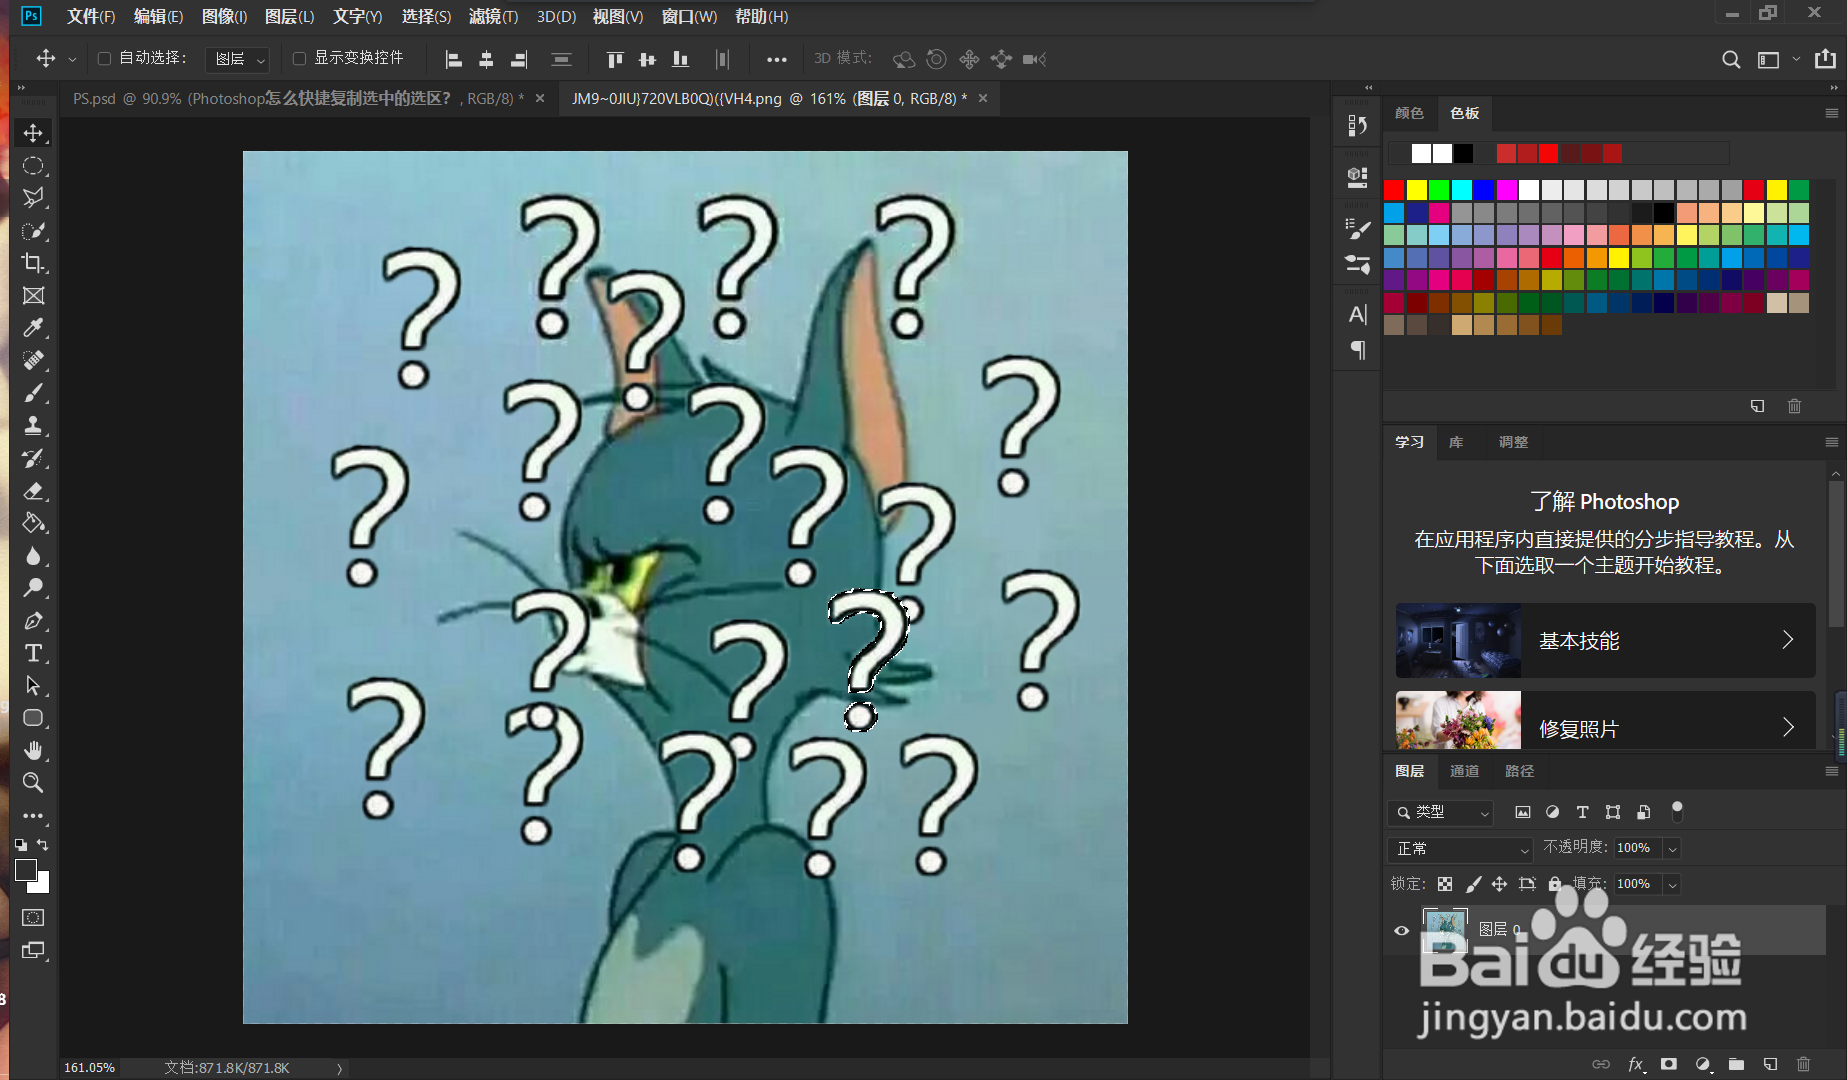
Task: Add a layer mask to layer
Action: point(1668,1064)
